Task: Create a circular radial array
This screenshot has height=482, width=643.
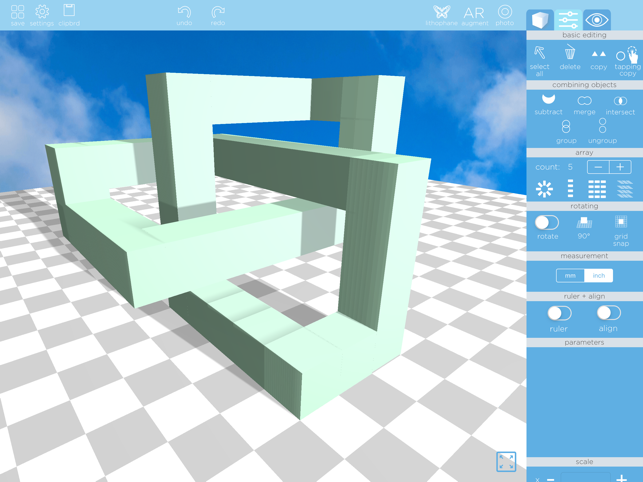Action: click(x=544, y=189)
